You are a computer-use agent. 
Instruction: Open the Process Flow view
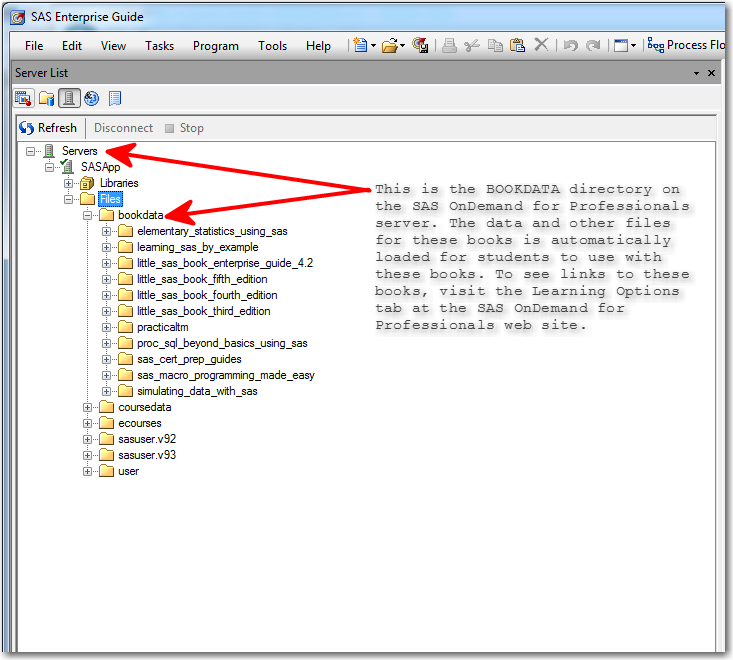(686, 45)
